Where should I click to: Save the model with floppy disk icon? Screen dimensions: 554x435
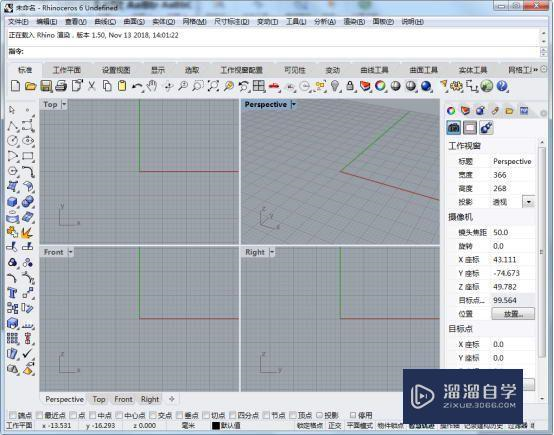pyautogui.click(x=46, y=86)
